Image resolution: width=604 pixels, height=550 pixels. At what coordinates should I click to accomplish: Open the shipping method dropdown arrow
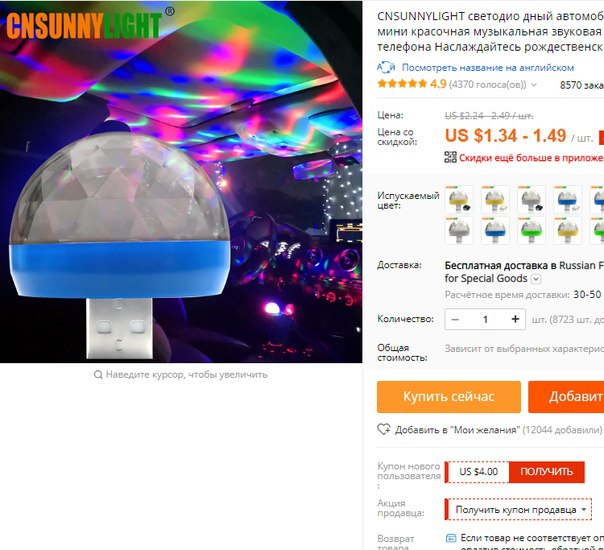click(x=536, y=279)
